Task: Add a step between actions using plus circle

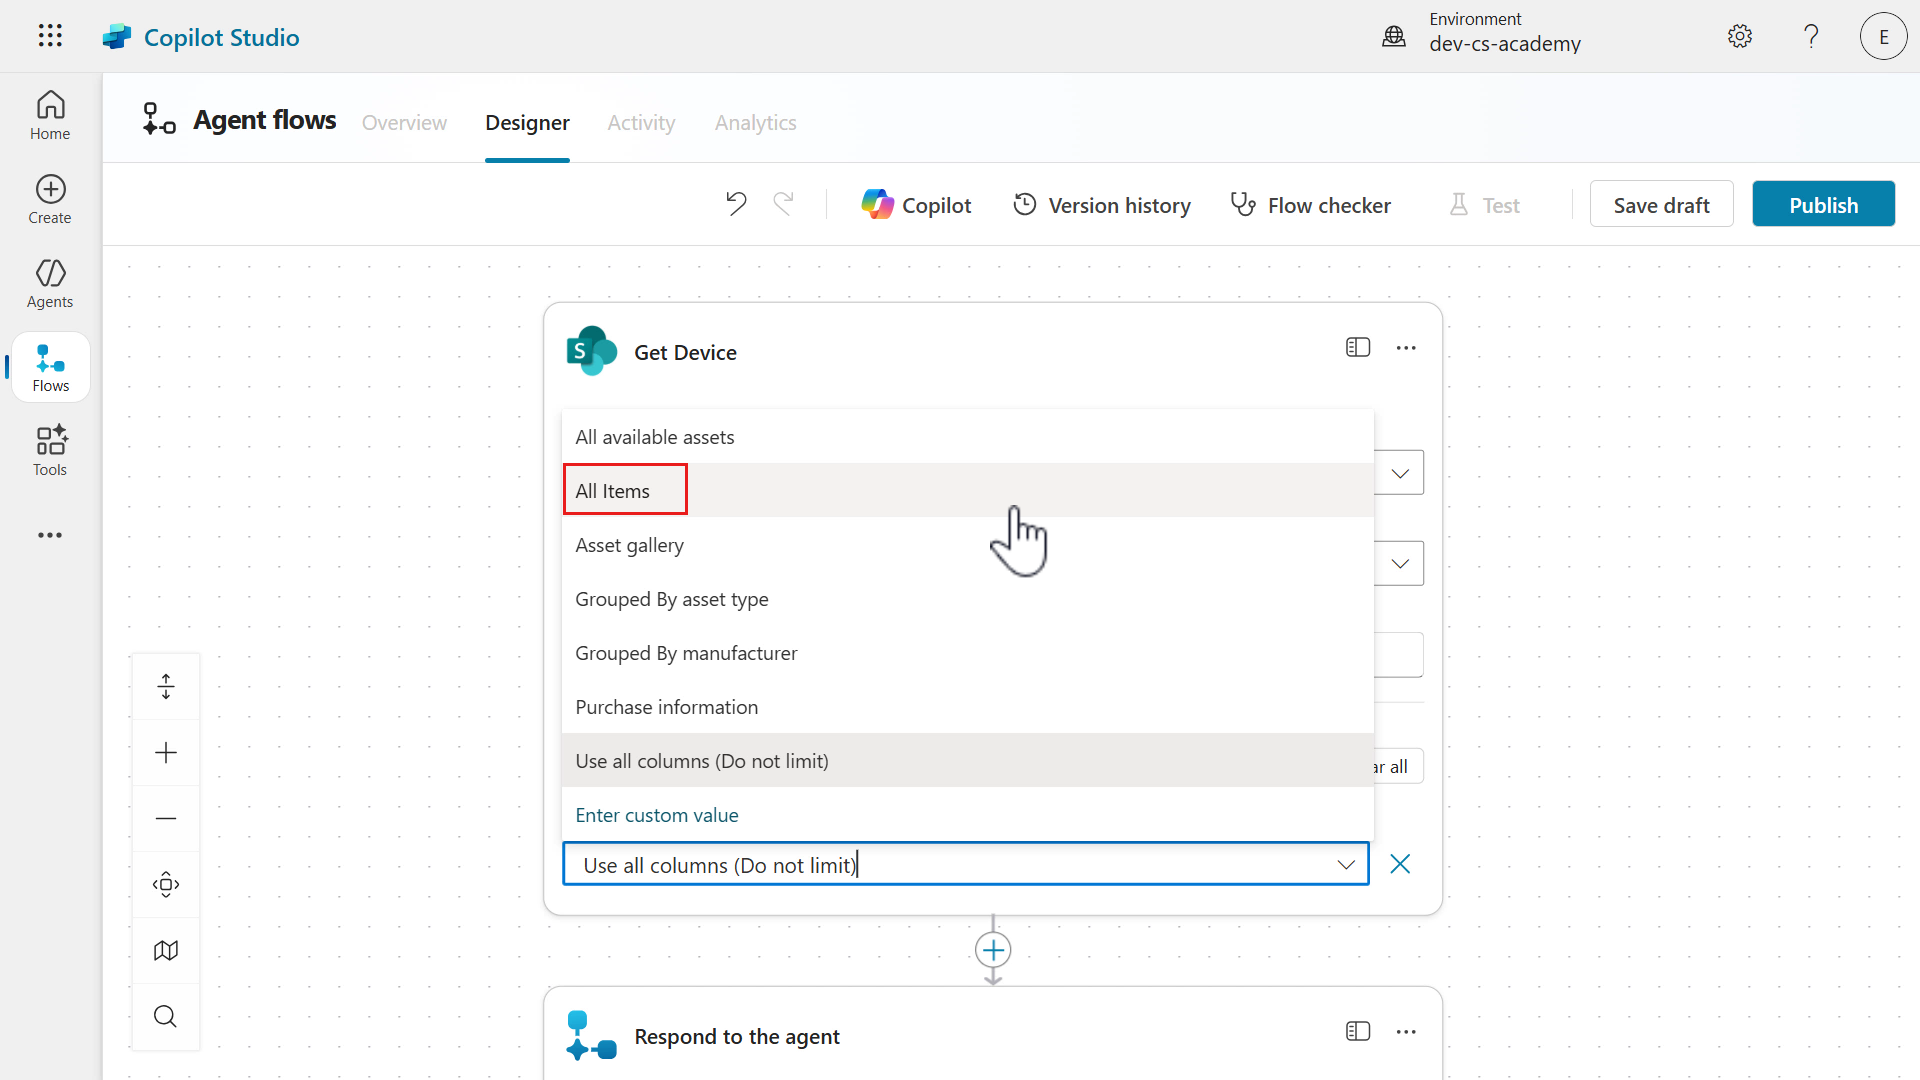Action: tap(993, 949)
